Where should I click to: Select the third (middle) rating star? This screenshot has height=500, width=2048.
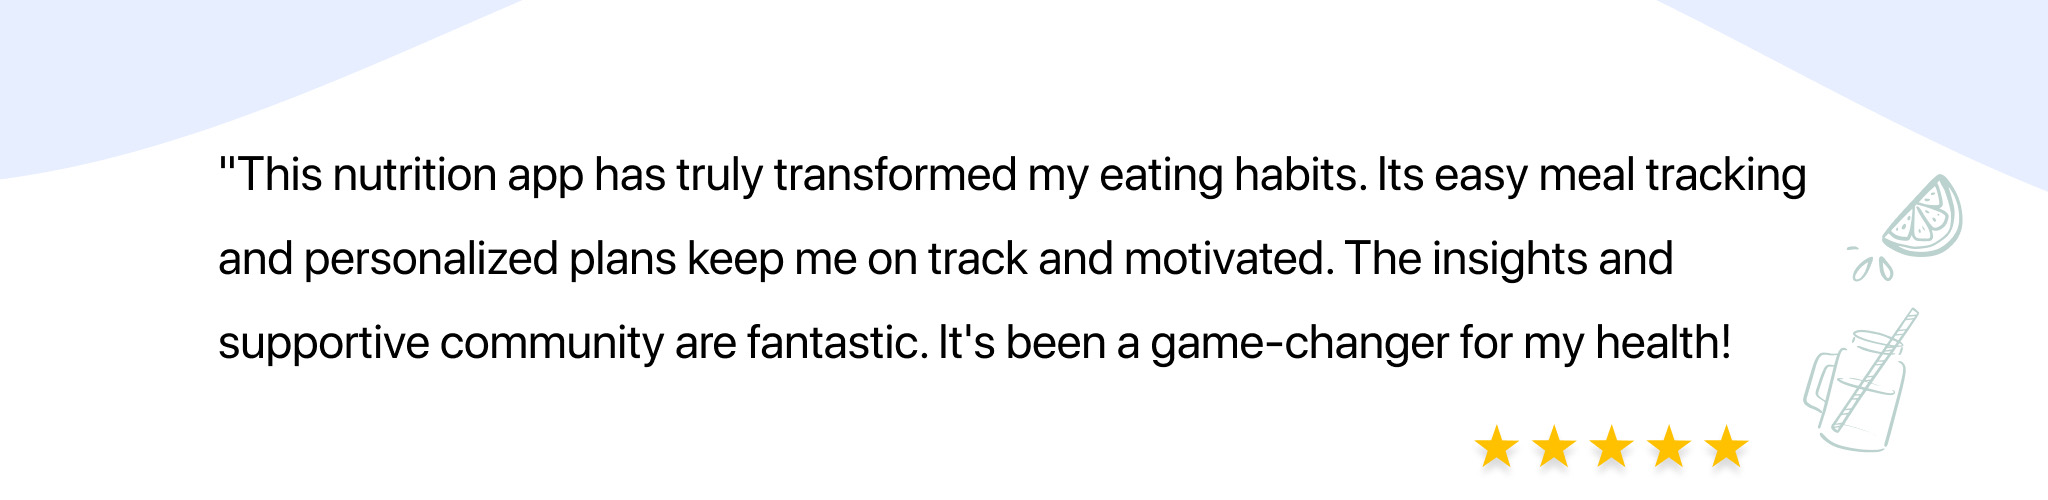pyautogui.click(x=1612, y=446)
